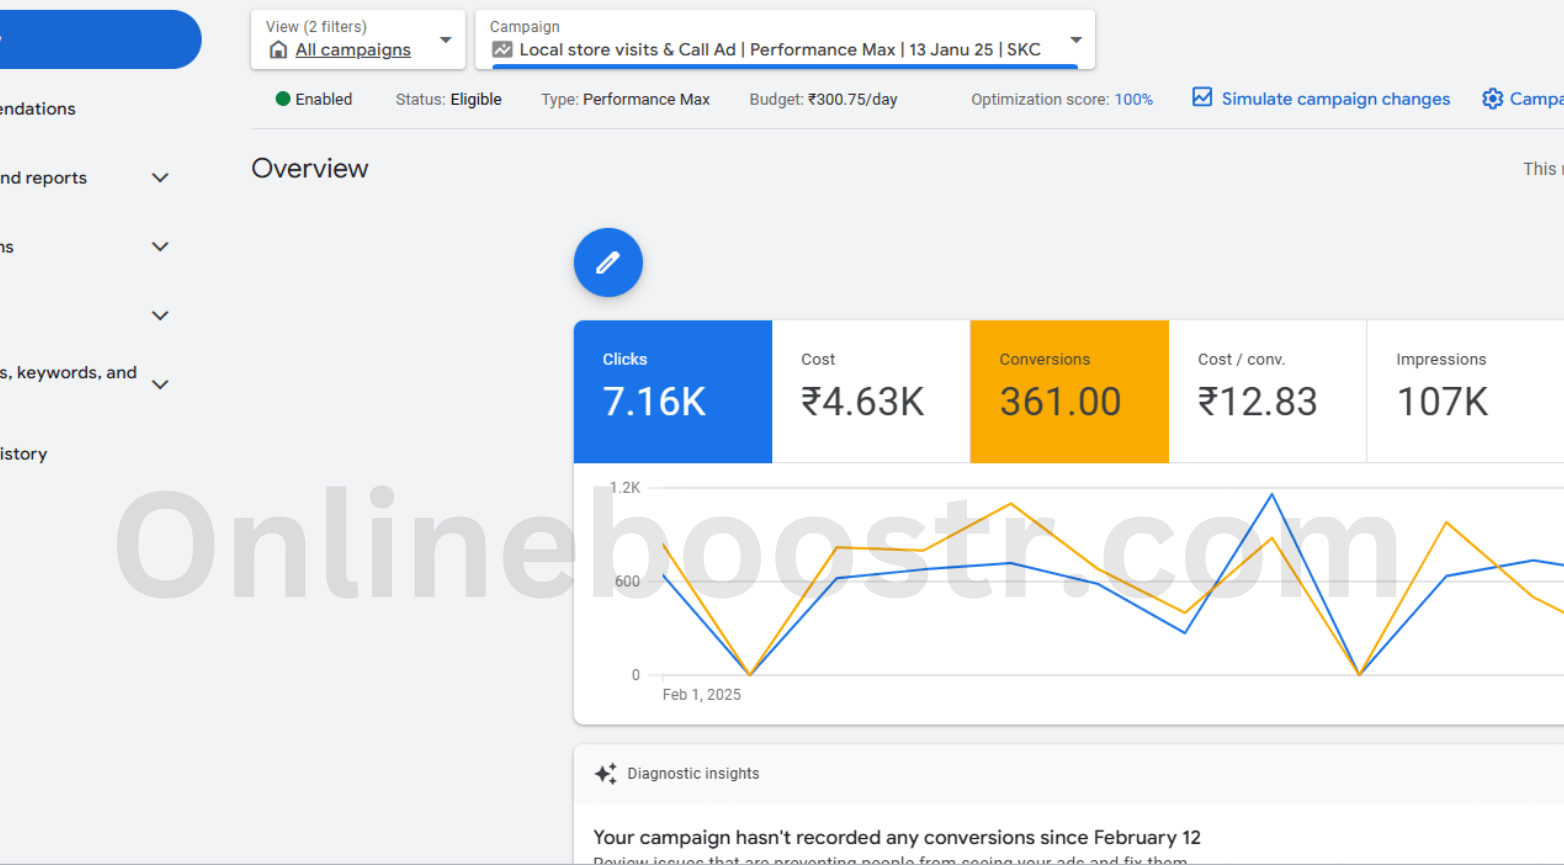The width and height of the screenshot is (1564, 865).
Task: Open Recommendations in the sidebar
Action: pyautogui.click(x=38, y=108)
